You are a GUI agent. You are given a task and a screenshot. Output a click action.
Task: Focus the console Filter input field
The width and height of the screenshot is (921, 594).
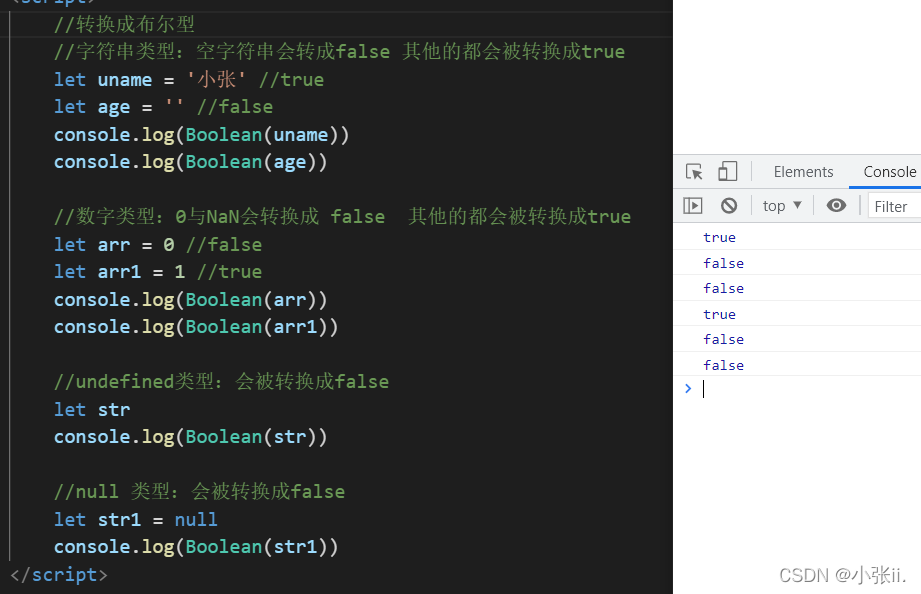[895, 206]
